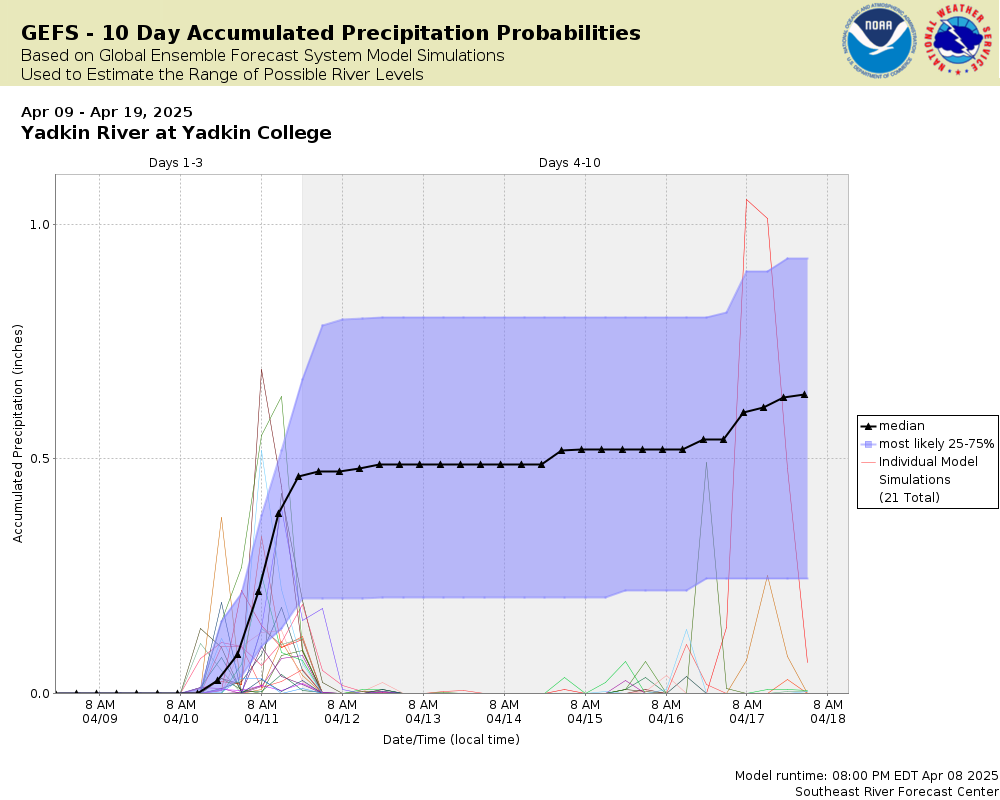Click the 8 AM 04/18 x-axis label
This screenshot has width=1000, height=800.
point(828,712)
